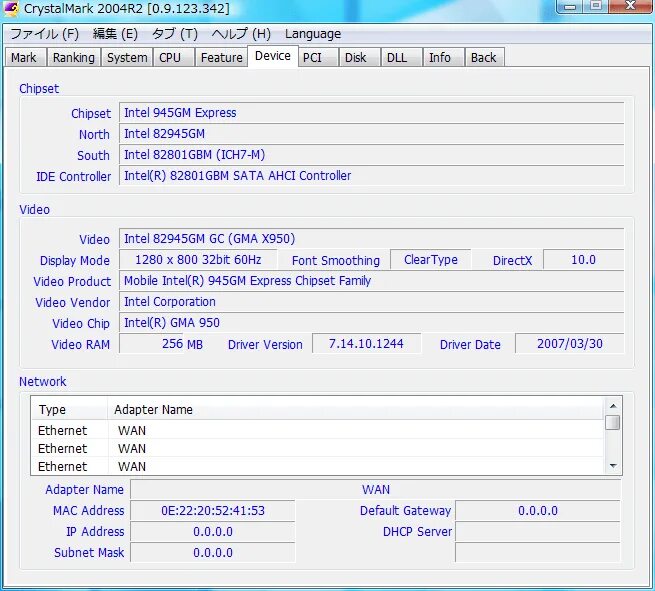
Task: Click the ClearType font smoothing field
Action: pos(431,260)
